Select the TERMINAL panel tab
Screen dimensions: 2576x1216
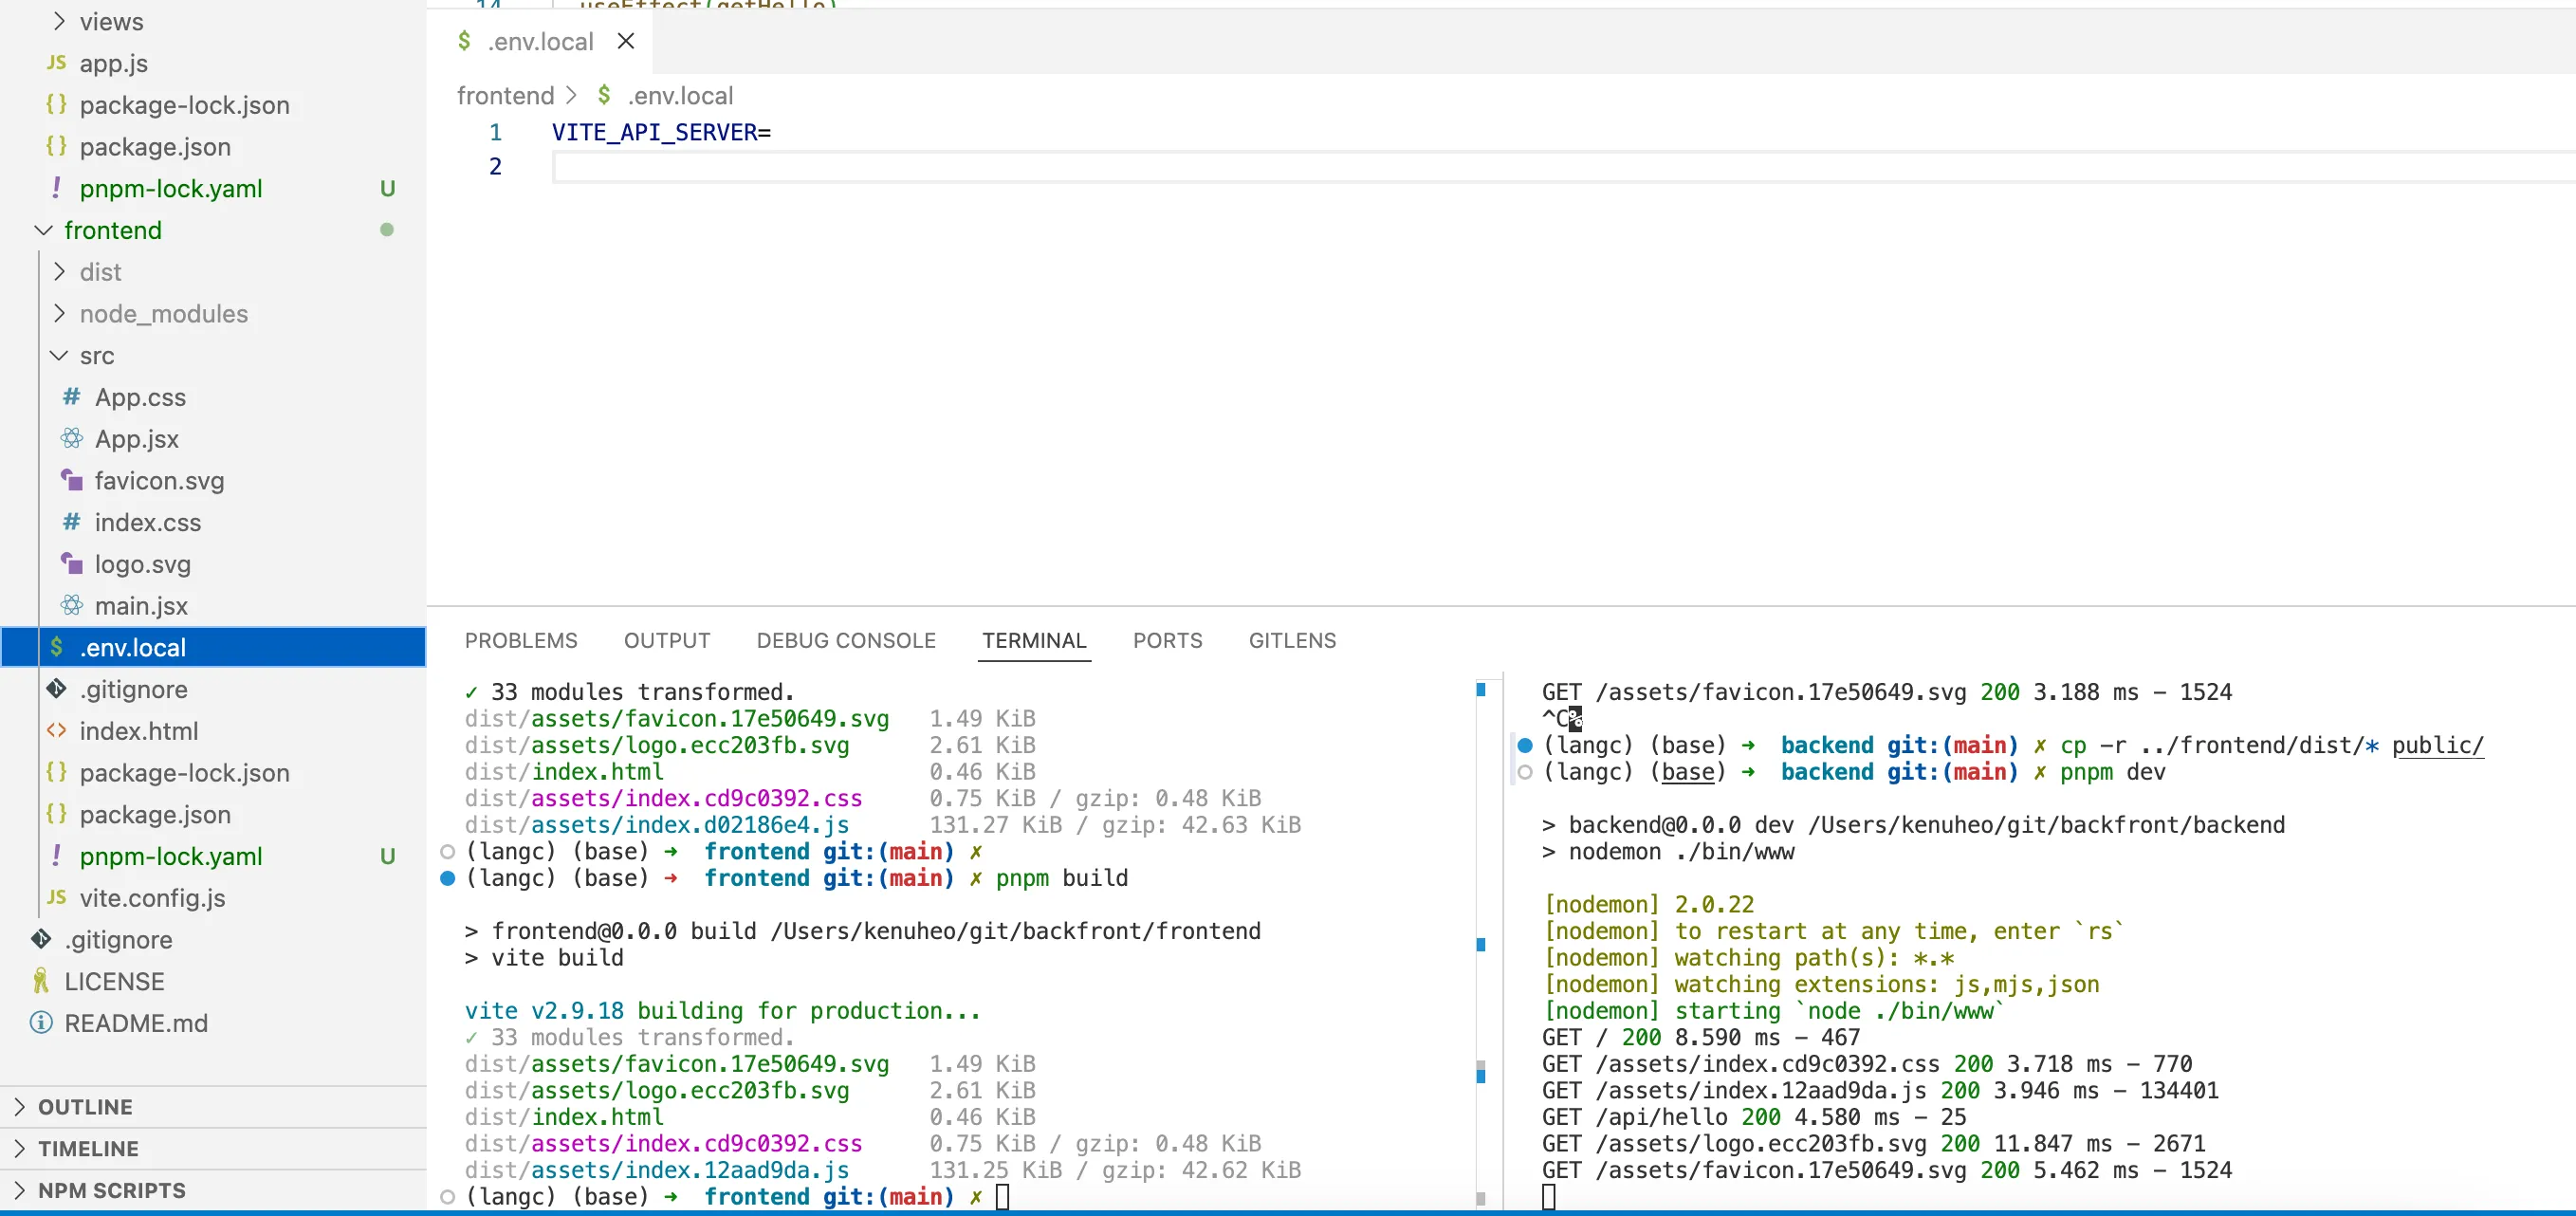[1034, 640]
